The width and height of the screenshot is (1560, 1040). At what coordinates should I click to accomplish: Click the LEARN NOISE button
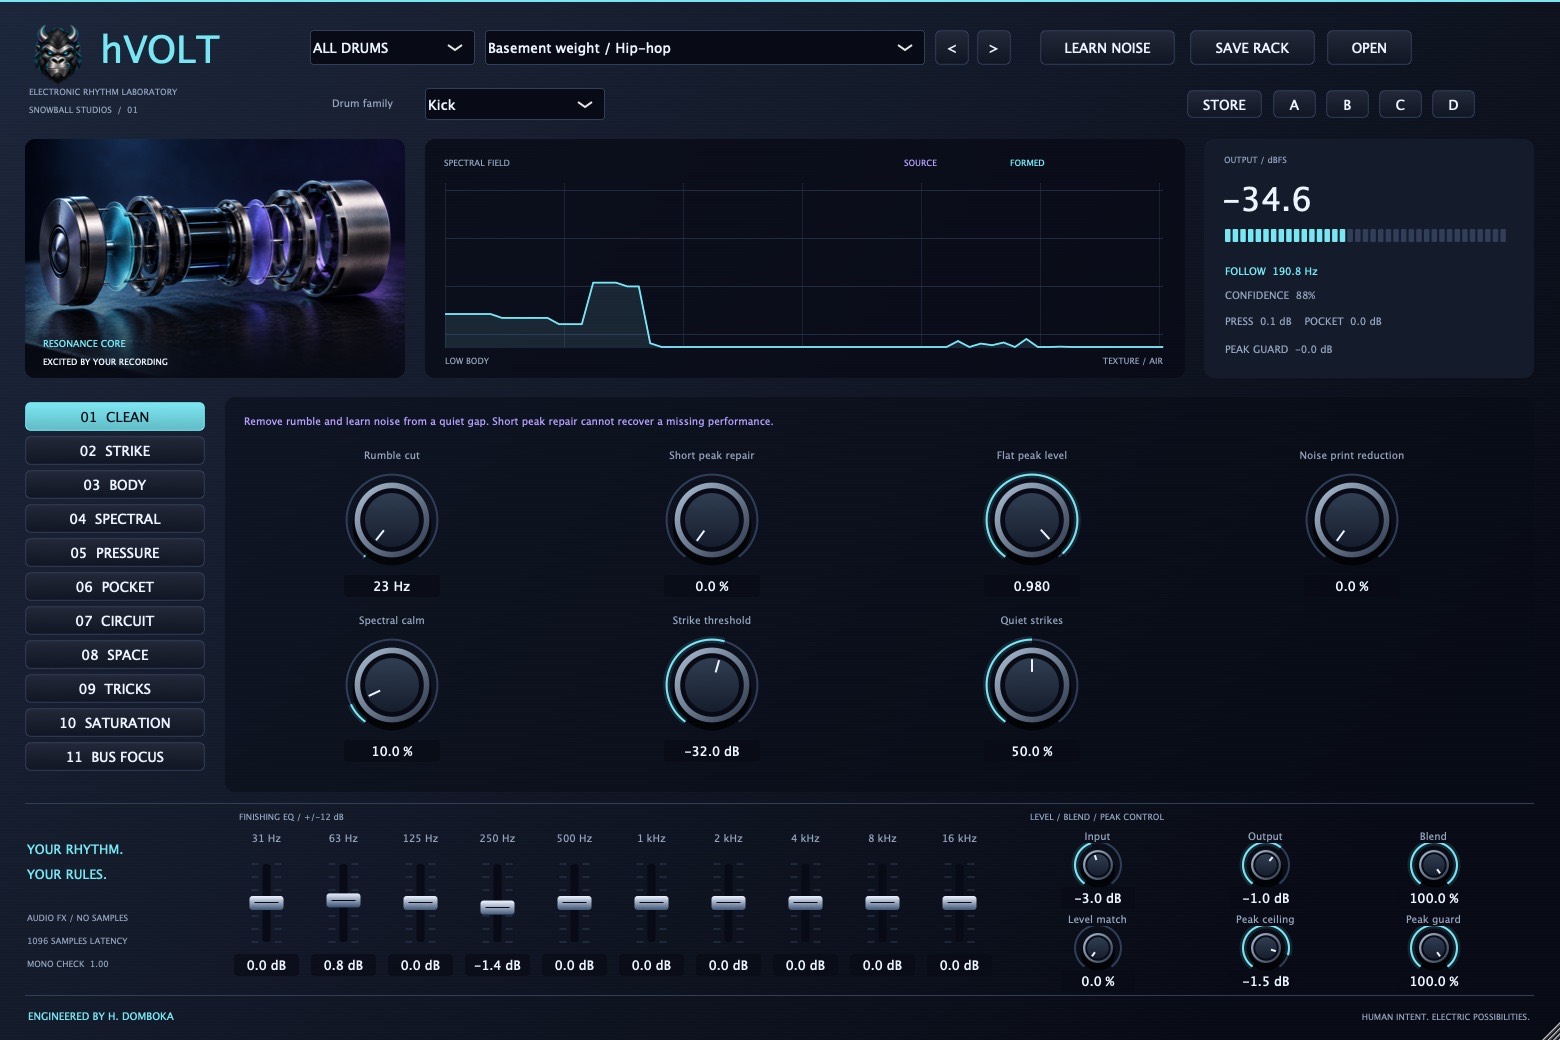click(1107, 48)
